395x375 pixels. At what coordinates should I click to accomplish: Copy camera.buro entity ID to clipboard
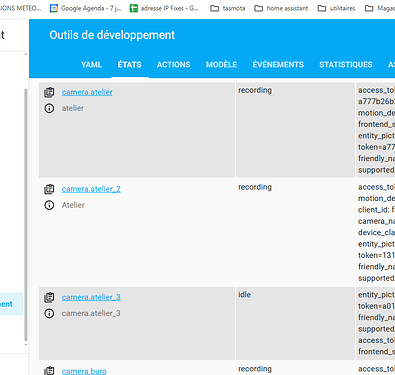point(49,371)
